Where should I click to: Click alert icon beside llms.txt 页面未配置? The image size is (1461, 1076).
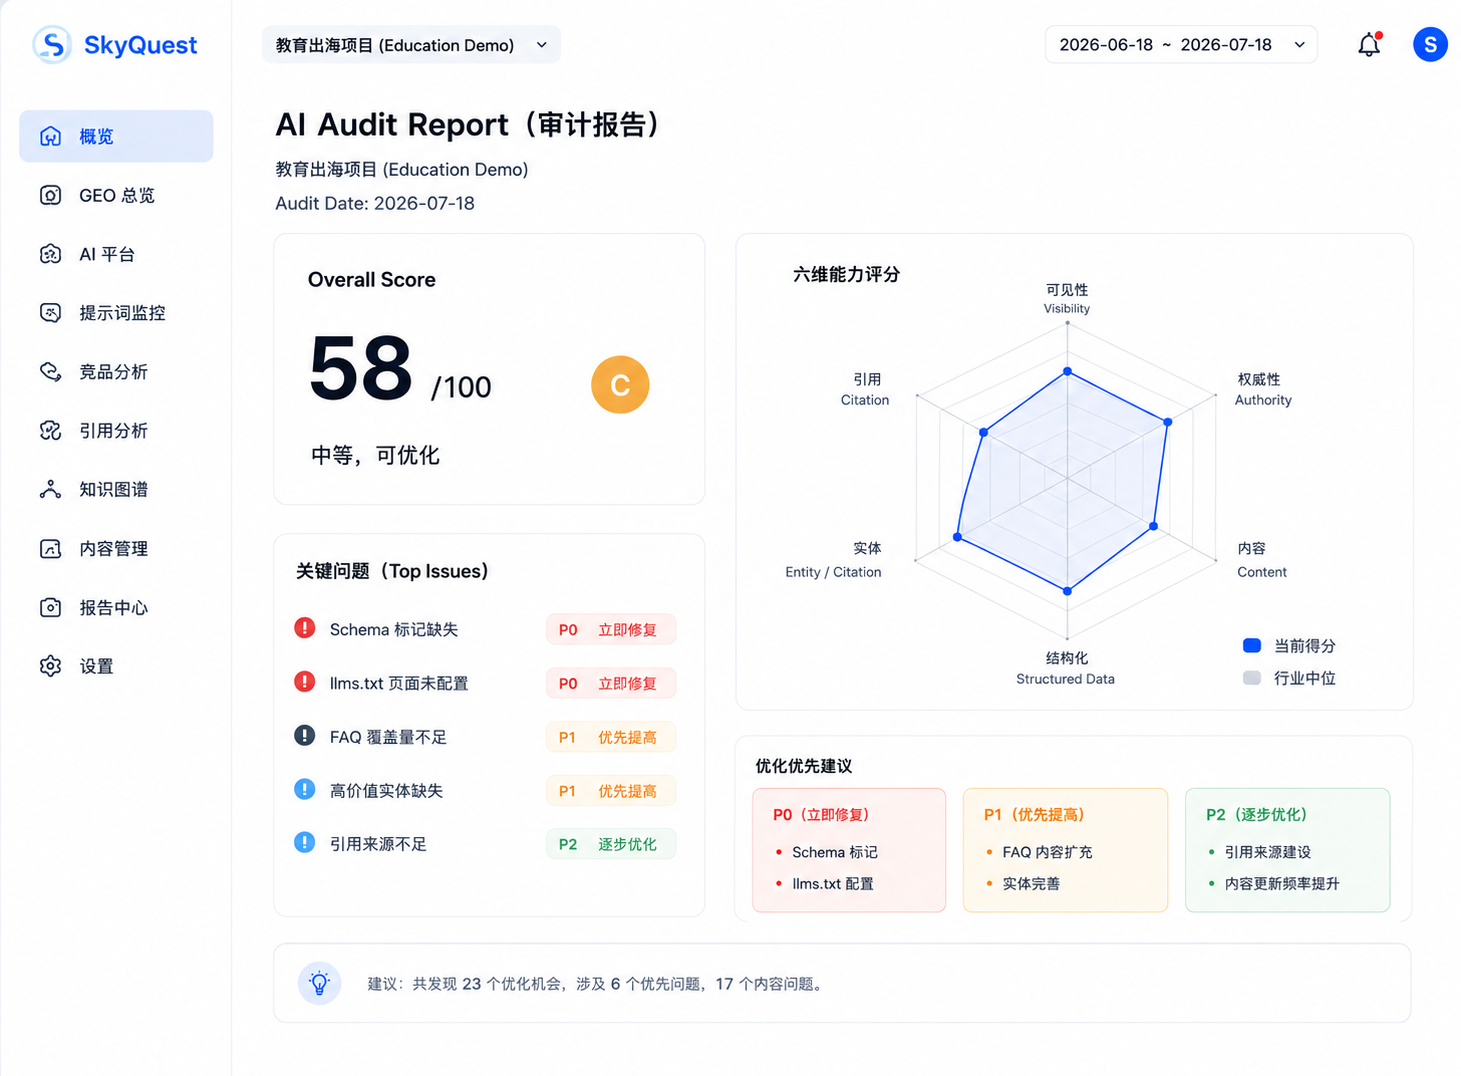pyautogui.click(x=305, y=682)
